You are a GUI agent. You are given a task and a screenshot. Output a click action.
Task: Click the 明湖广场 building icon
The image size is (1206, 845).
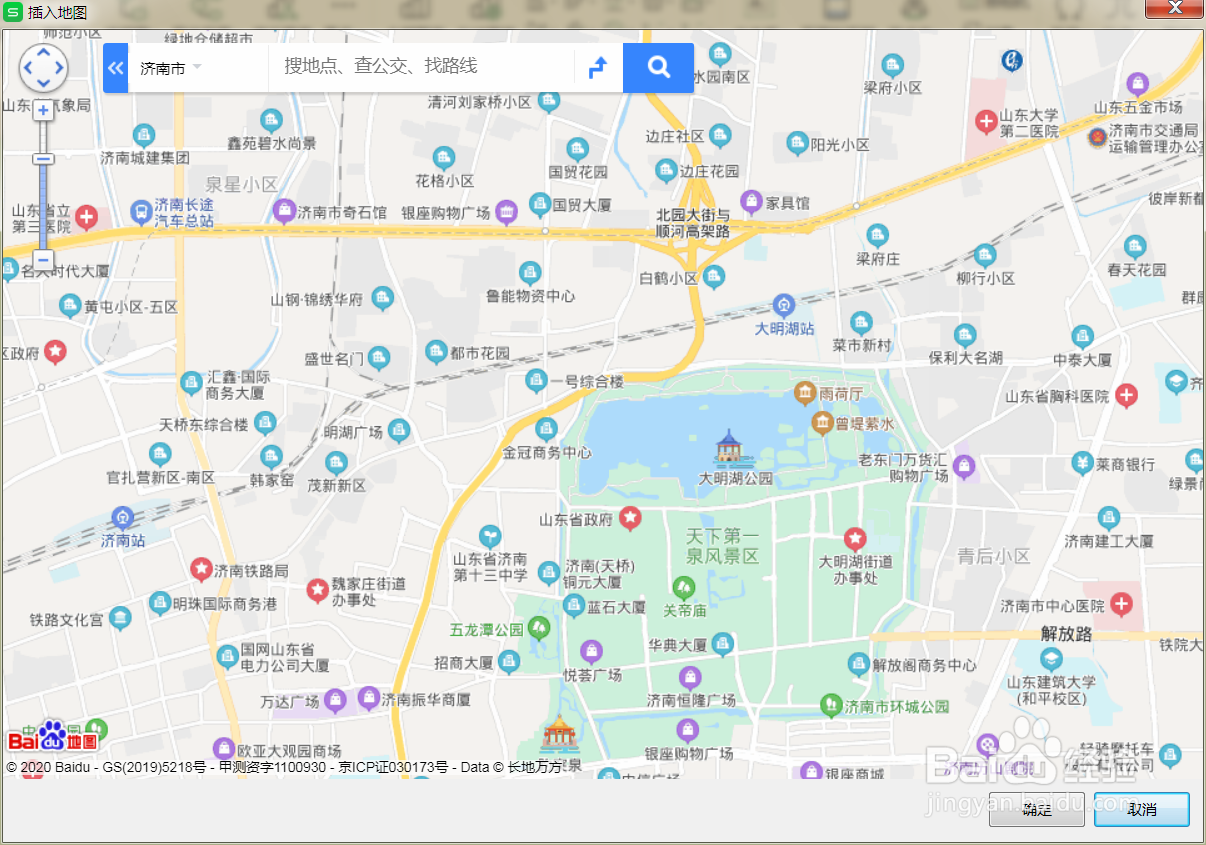tap(399, 431)
